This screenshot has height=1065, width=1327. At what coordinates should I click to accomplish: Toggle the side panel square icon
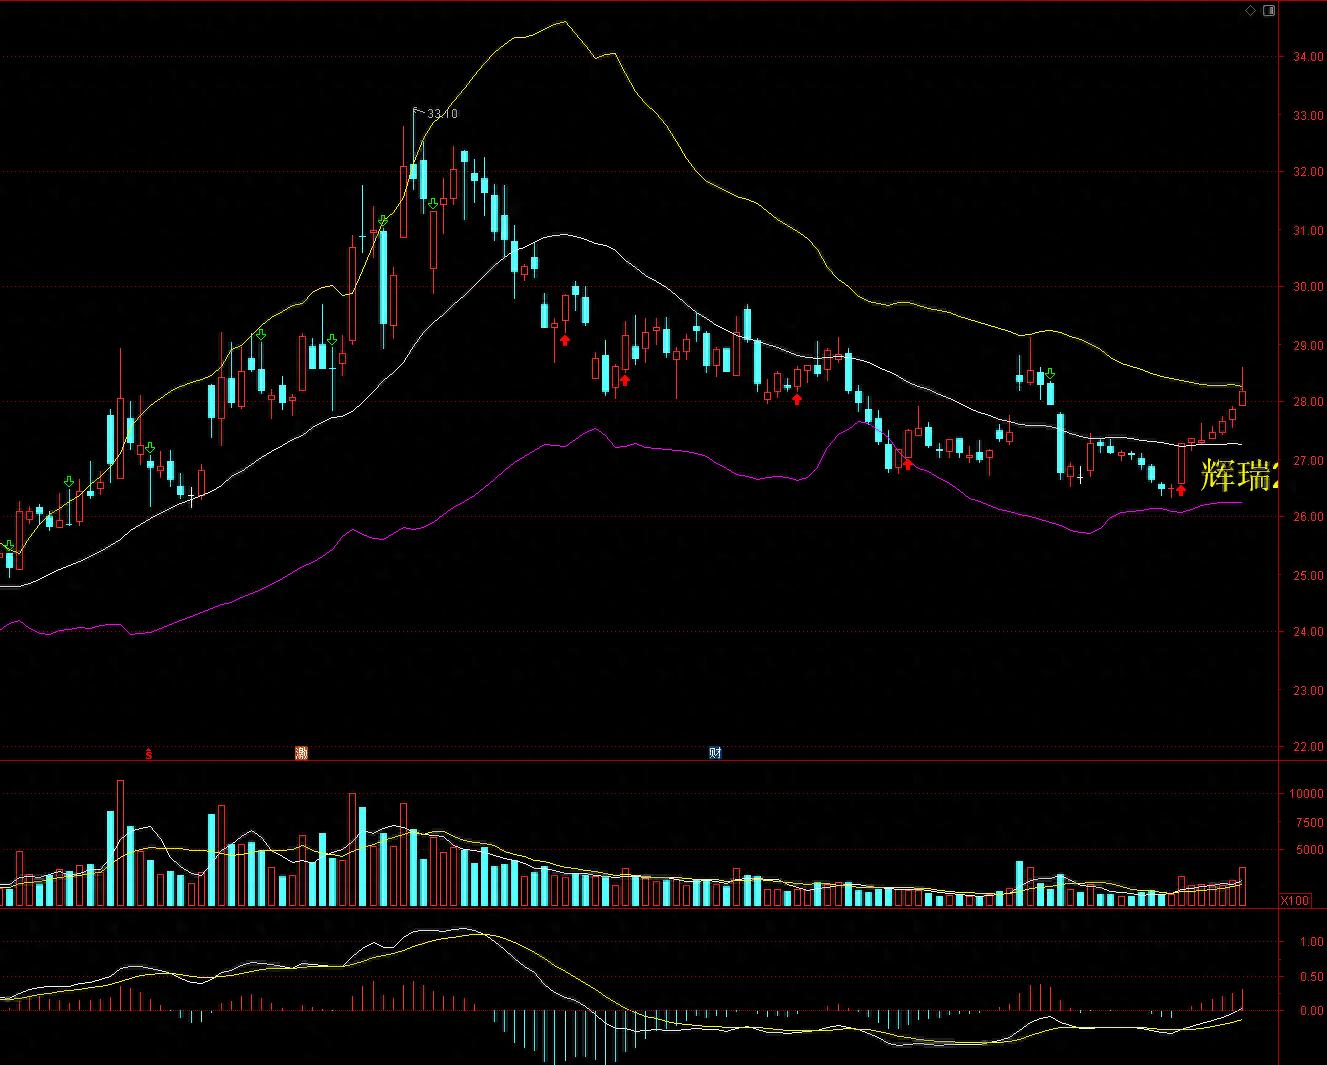1269,11
